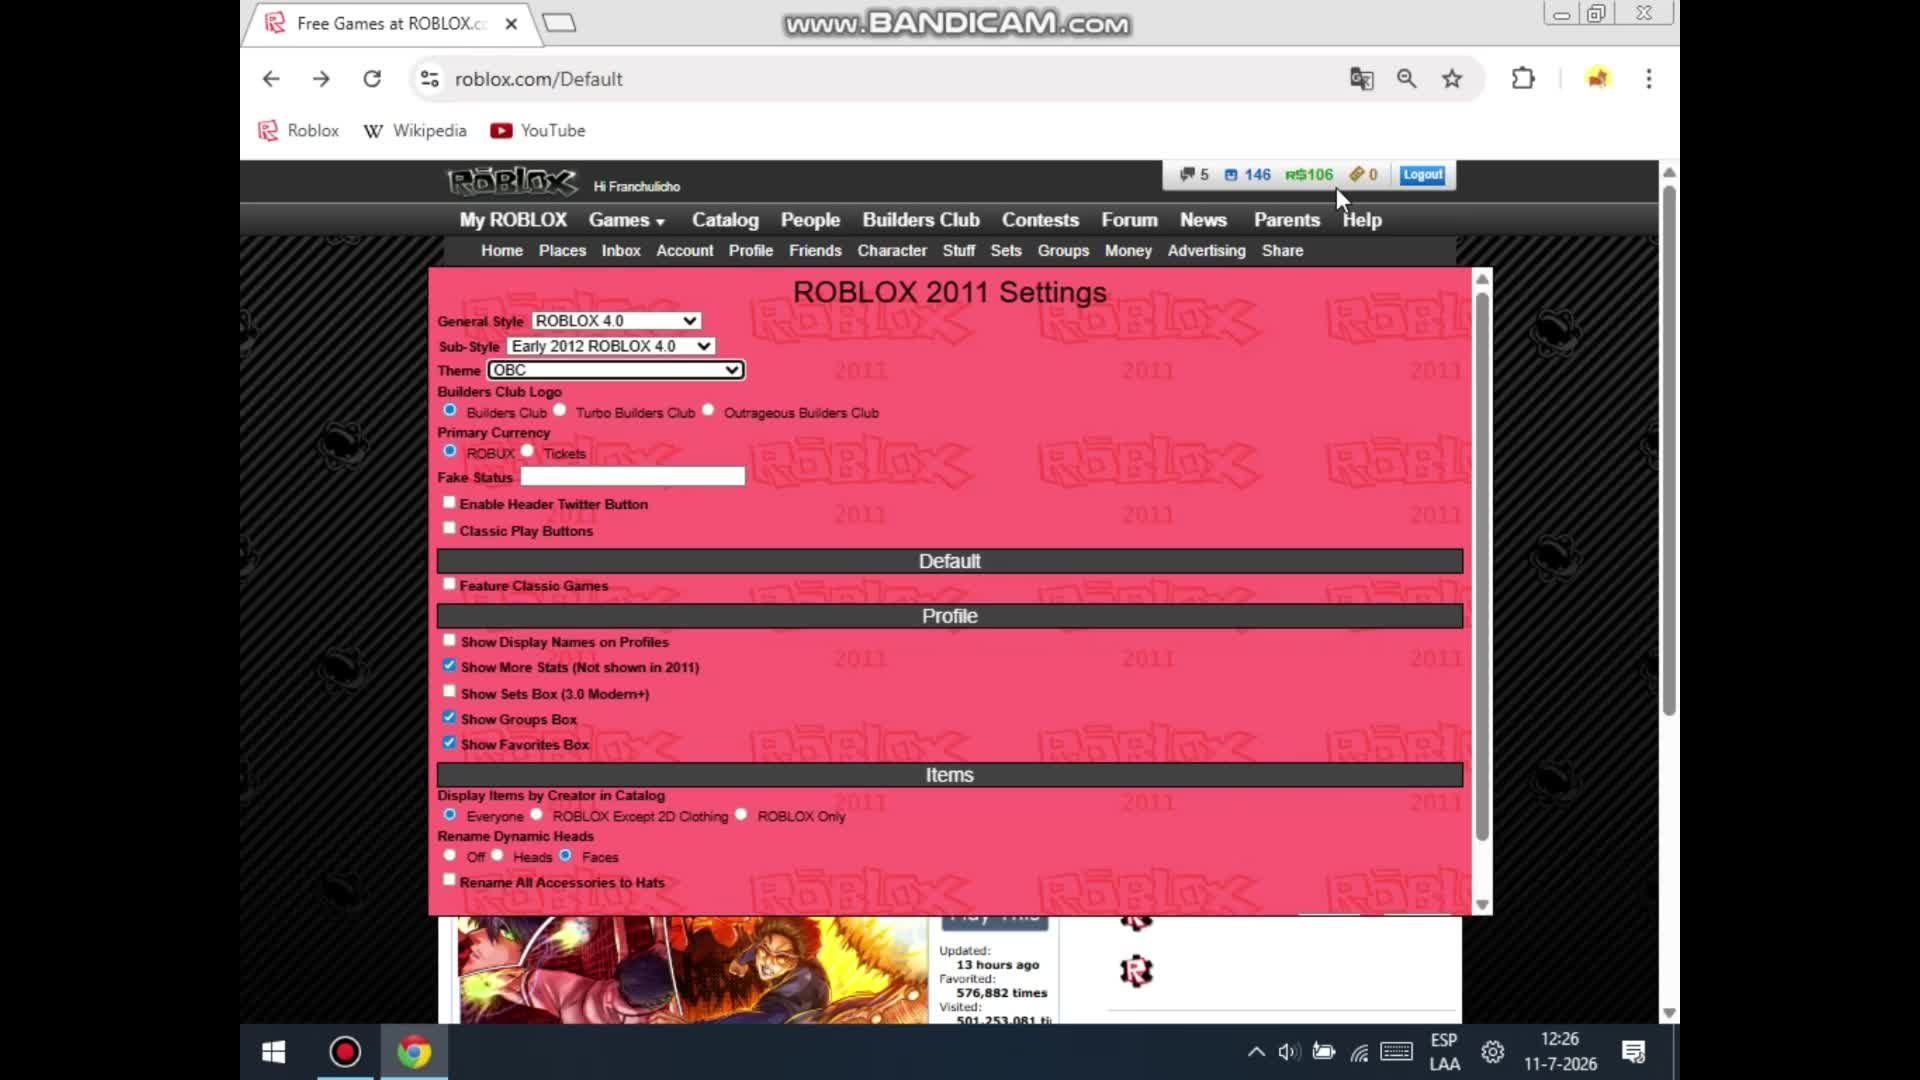Open the taskbar settings gear icon

(x=1493, y=1052)
